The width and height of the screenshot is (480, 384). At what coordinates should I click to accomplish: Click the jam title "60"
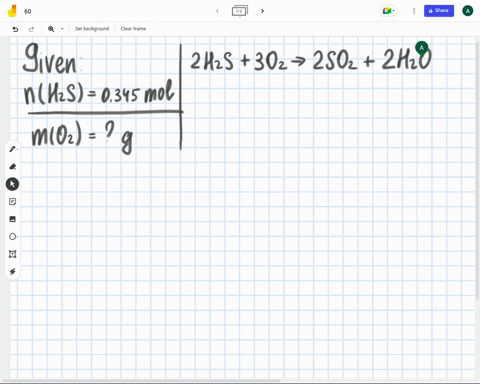[28, 11]
